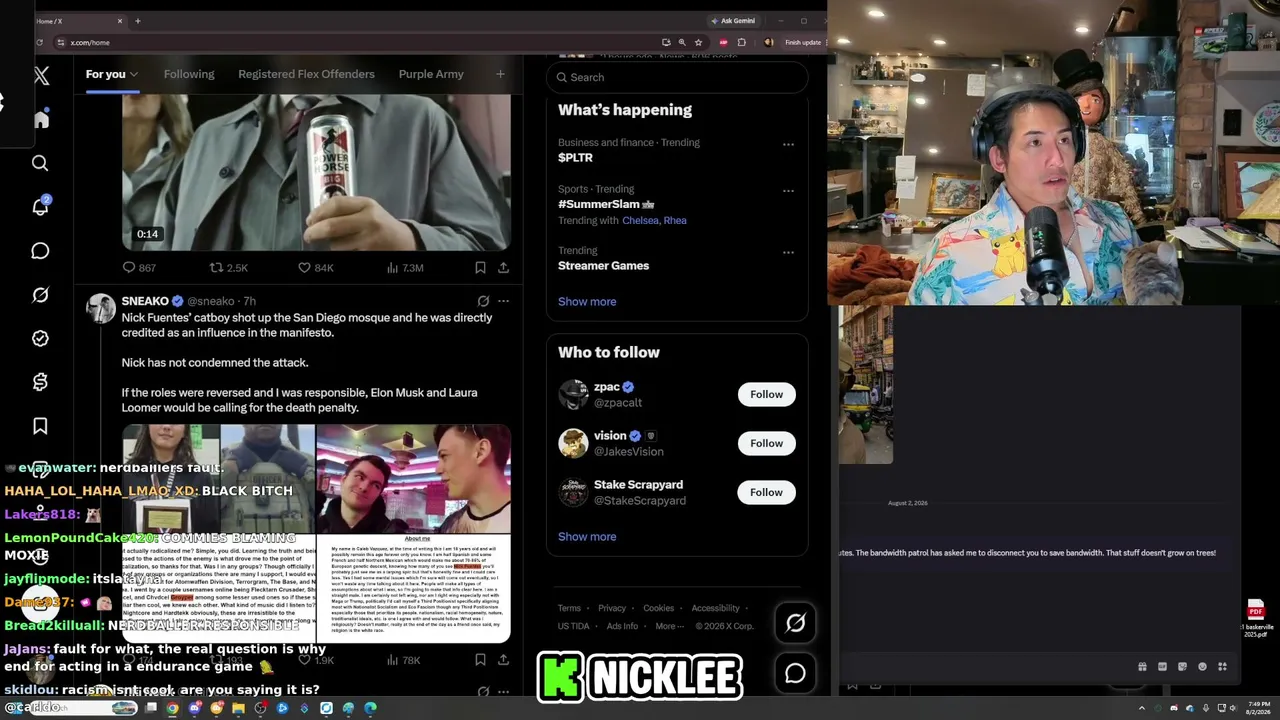This screenshot has height=720, width=1280.
Task: Open Grok from the X sidebar
Action: (40, 295)
